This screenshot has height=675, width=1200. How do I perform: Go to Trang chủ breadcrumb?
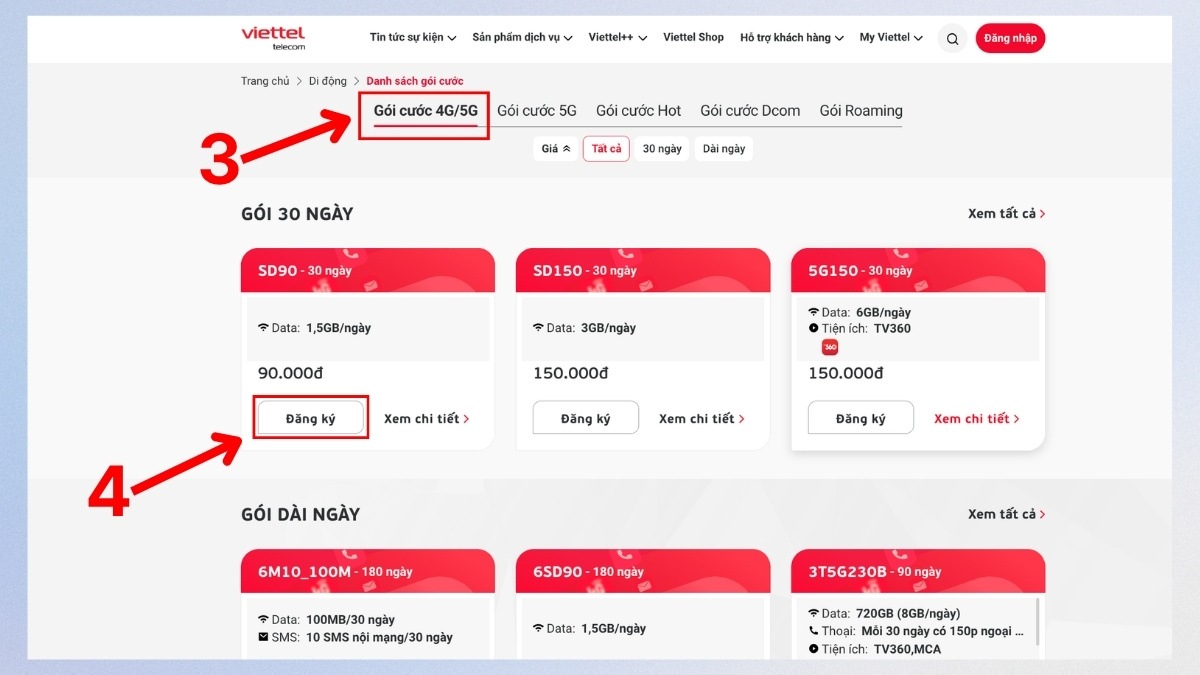[x=265, y=81]
